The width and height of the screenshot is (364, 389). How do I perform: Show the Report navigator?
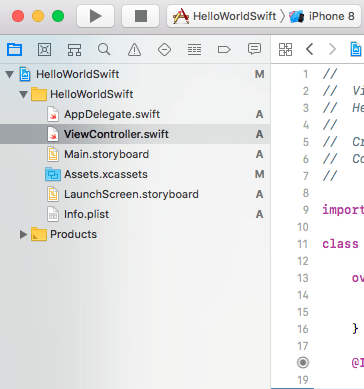tap(254, 49)
